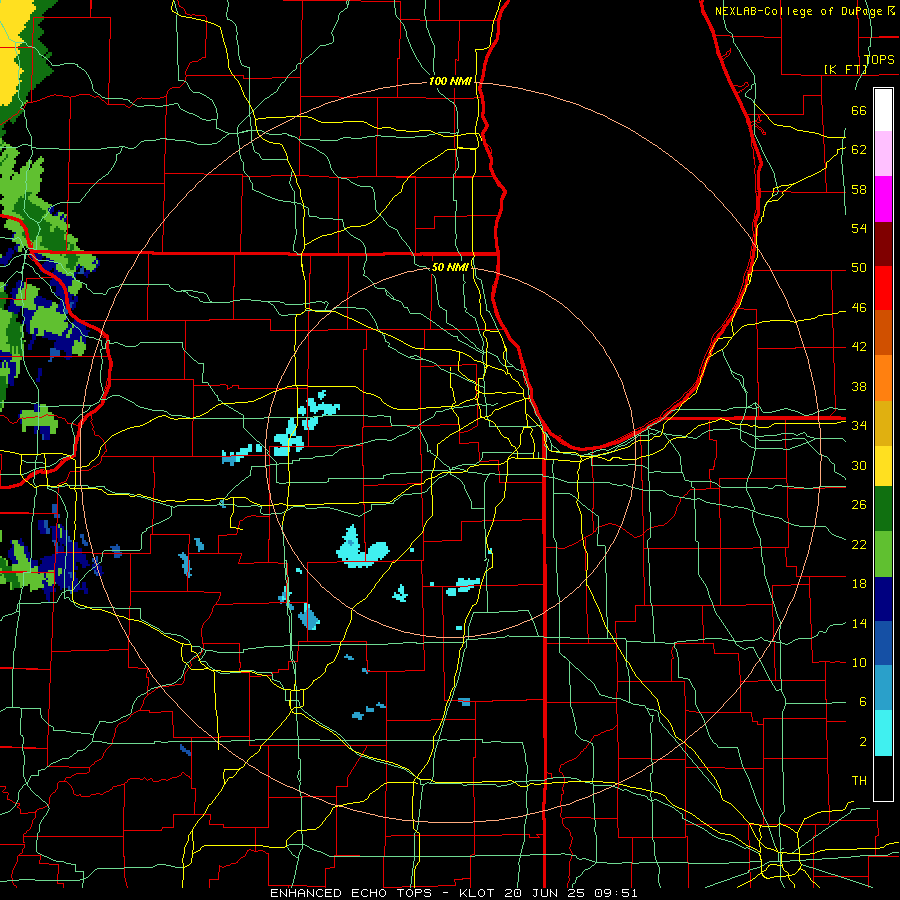This screenshot has width=900, height=900.
Task: Select the mustard gold legend swatch
Action: [x=883, y=423]
